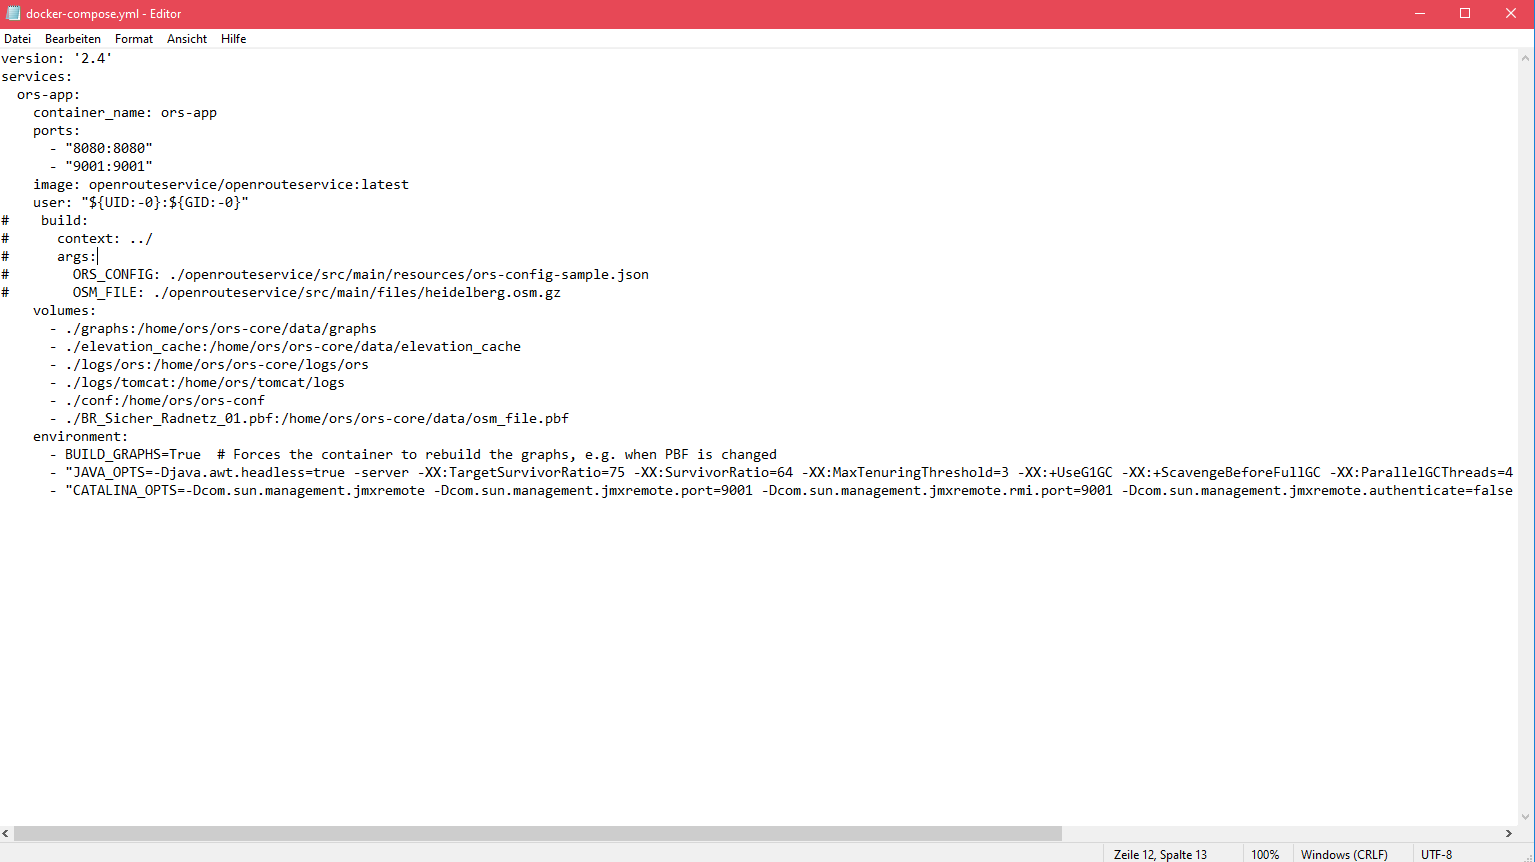Viewport: 1535px width, 862px height.
Task: Click the Zeile 12, Spalte 13 position indicator
Action: coord(1160,854)
